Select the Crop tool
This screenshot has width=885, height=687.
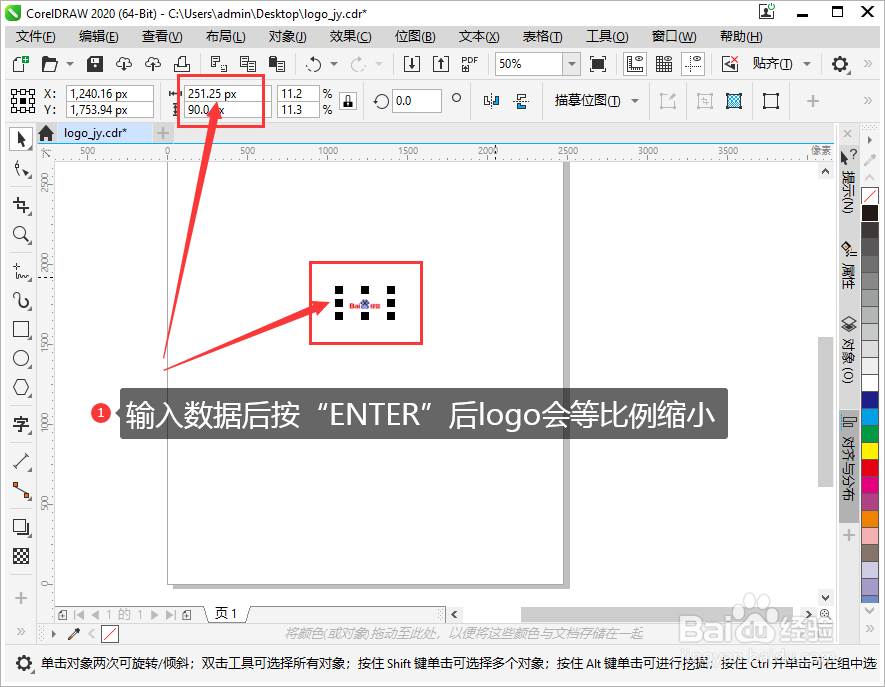(x=21, y=205)
